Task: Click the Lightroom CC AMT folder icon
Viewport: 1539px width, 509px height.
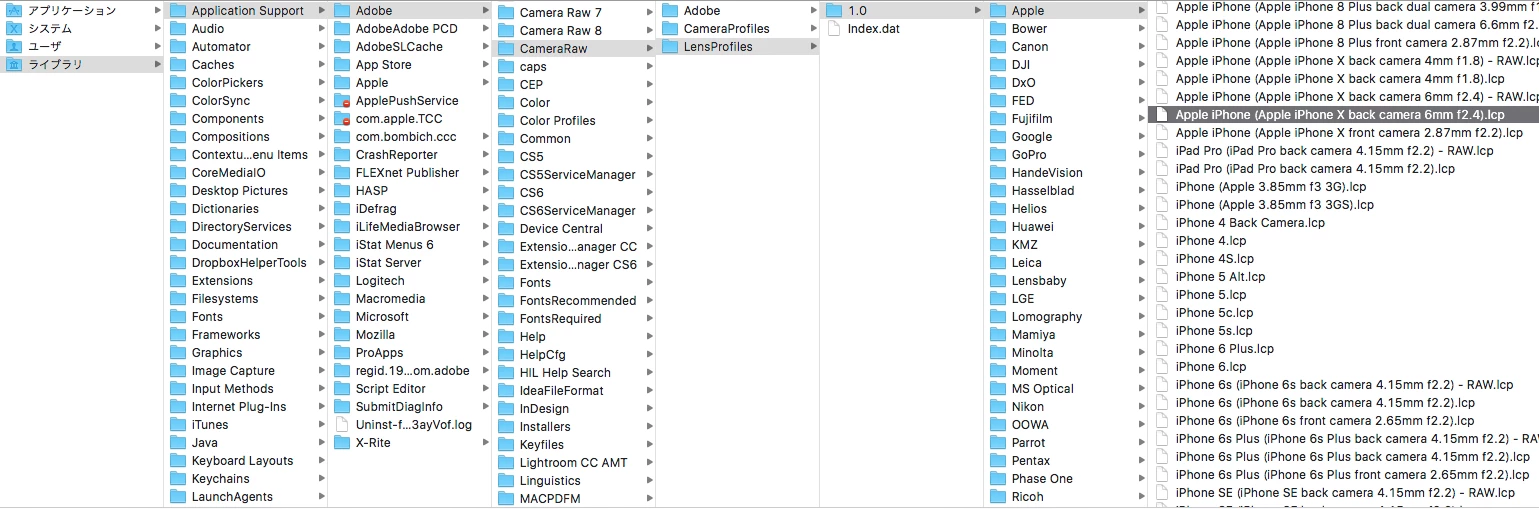Action: tap(506, 462)
